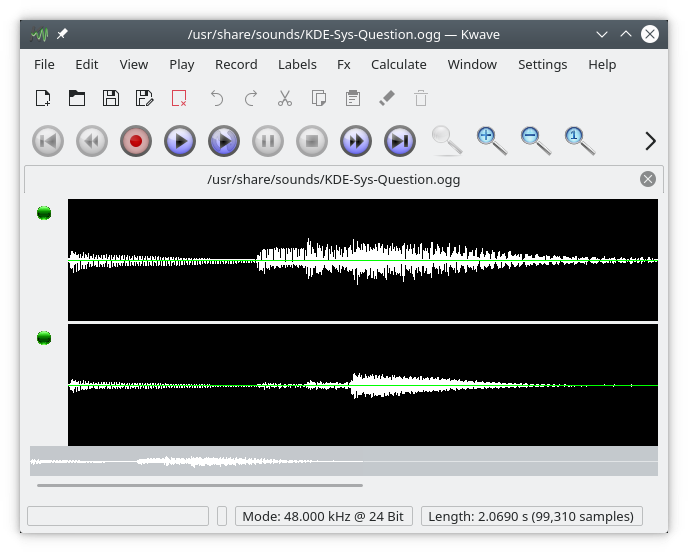Click the scissors Cut icon
This screenshot has width=688, height=553.
[x=285, y=98]
